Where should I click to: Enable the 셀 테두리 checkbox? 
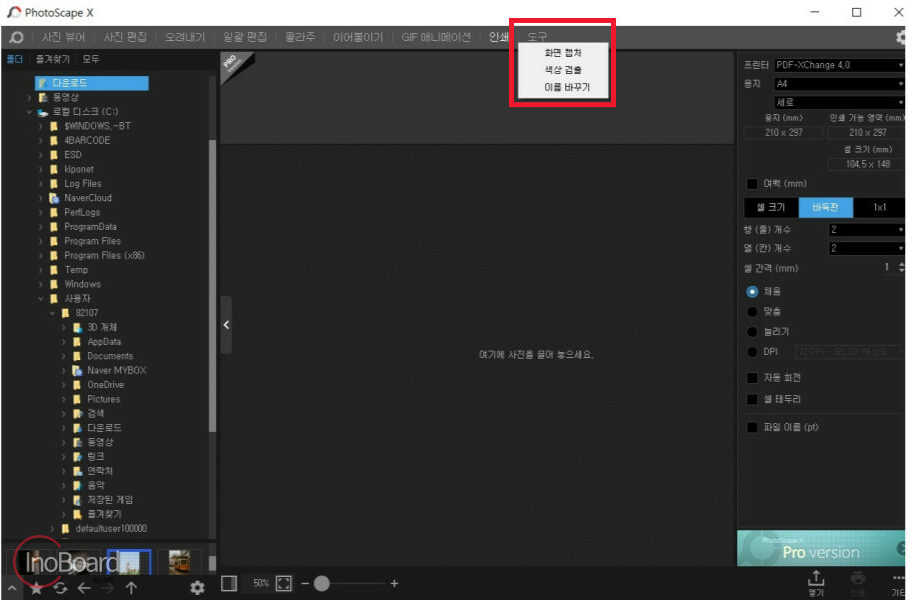[x=752, y=399]
